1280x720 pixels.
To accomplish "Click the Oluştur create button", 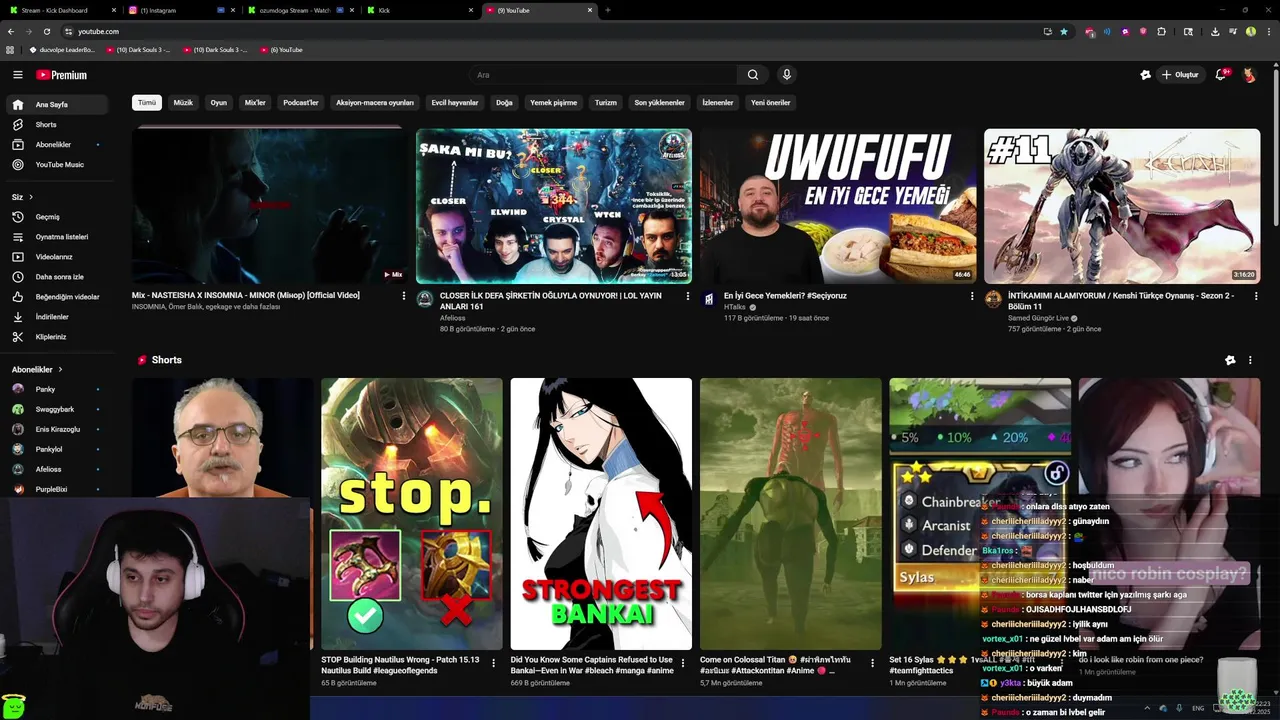I will click(1181, 75).
